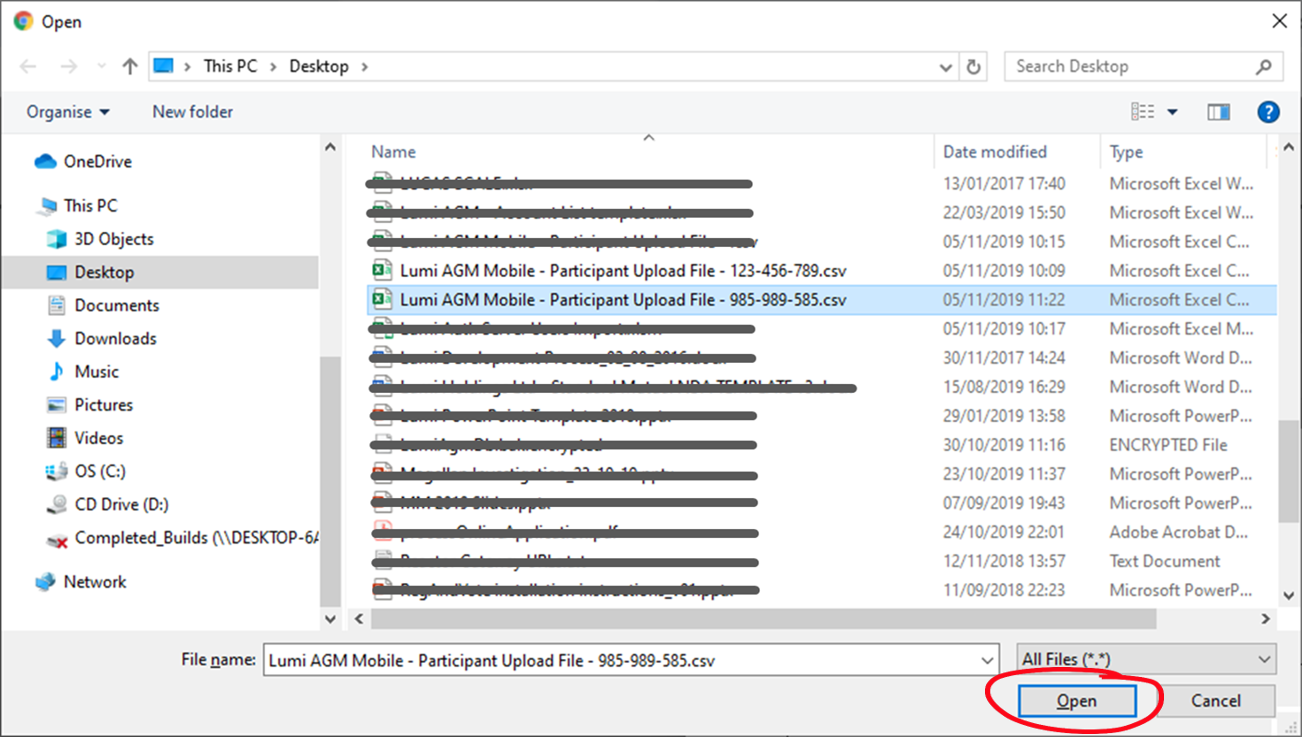Open the Pictures folder
Viewport: 1302px width, 737px height.
(103, 404)
